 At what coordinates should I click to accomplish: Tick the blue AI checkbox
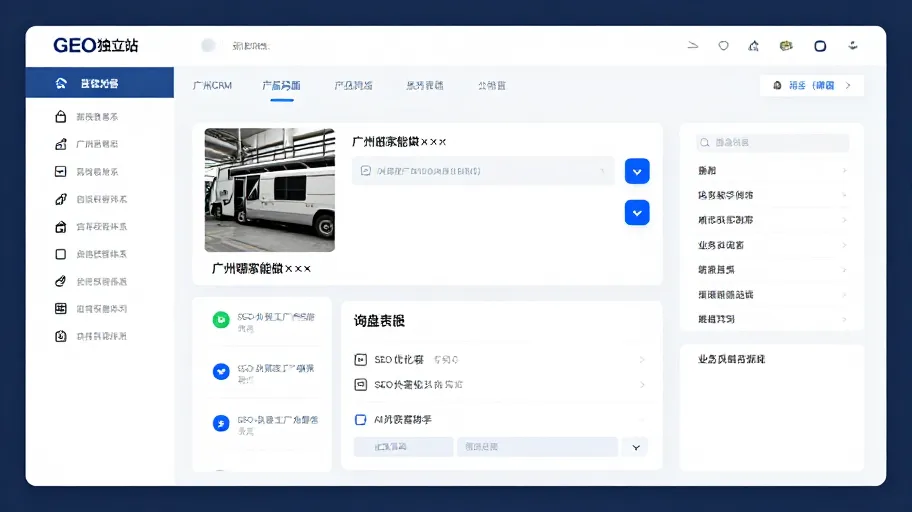(361, 419)
